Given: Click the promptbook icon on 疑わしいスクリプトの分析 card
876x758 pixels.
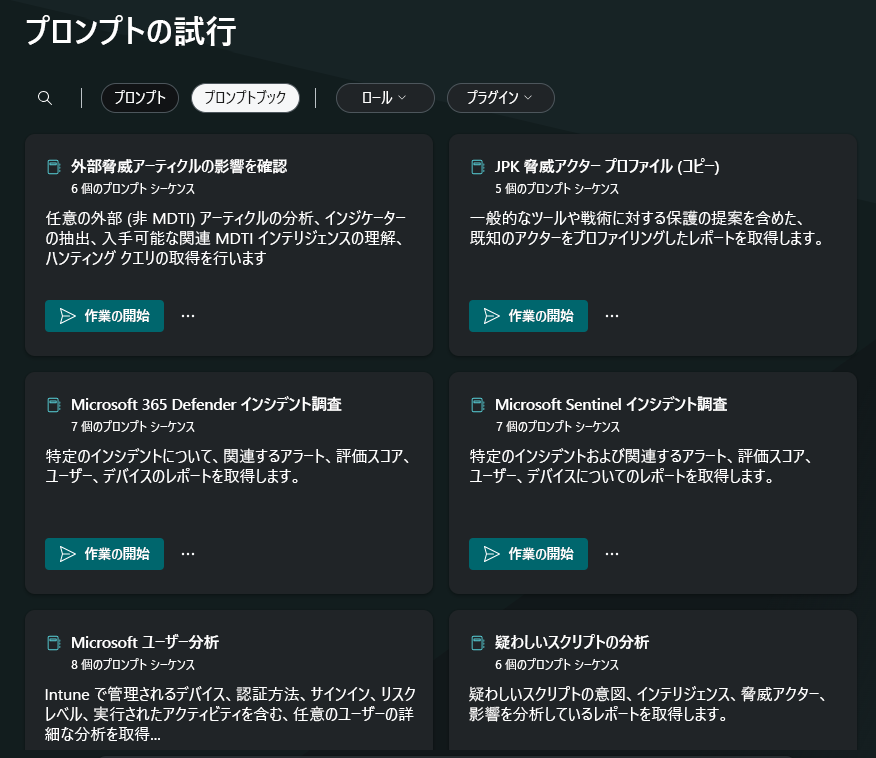Looking at the screenshot, I should coord(476,642).
